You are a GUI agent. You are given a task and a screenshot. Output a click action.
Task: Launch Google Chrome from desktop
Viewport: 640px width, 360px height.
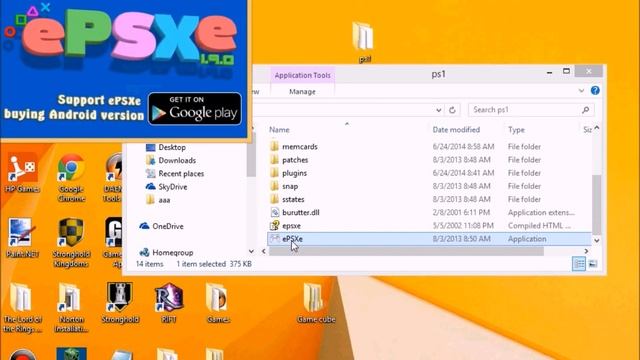point(71,177)
